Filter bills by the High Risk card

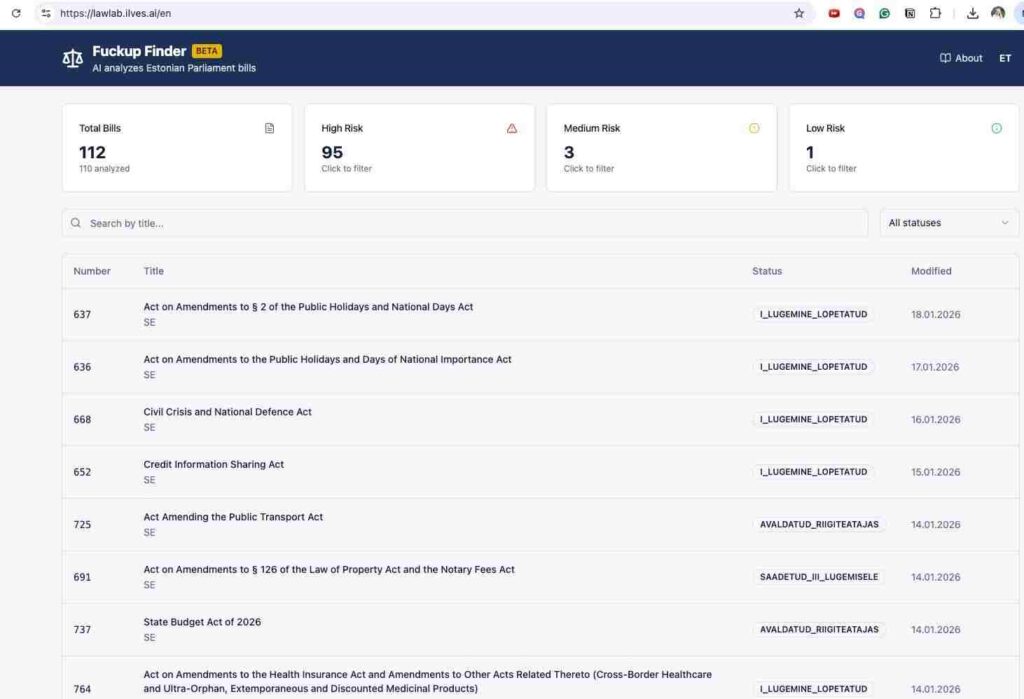coord(419,148)
